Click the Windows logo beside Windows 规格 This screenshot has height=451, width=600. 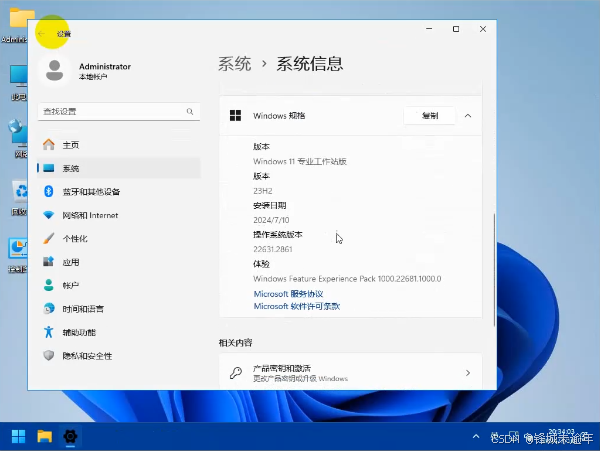coord(235,116)
